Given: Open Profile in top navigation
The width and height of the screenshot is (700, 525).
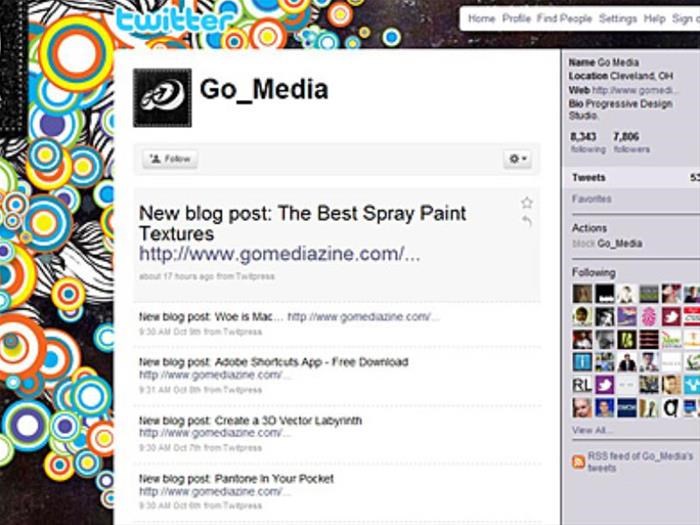Looking at the screenshot, I should [516, 19].
